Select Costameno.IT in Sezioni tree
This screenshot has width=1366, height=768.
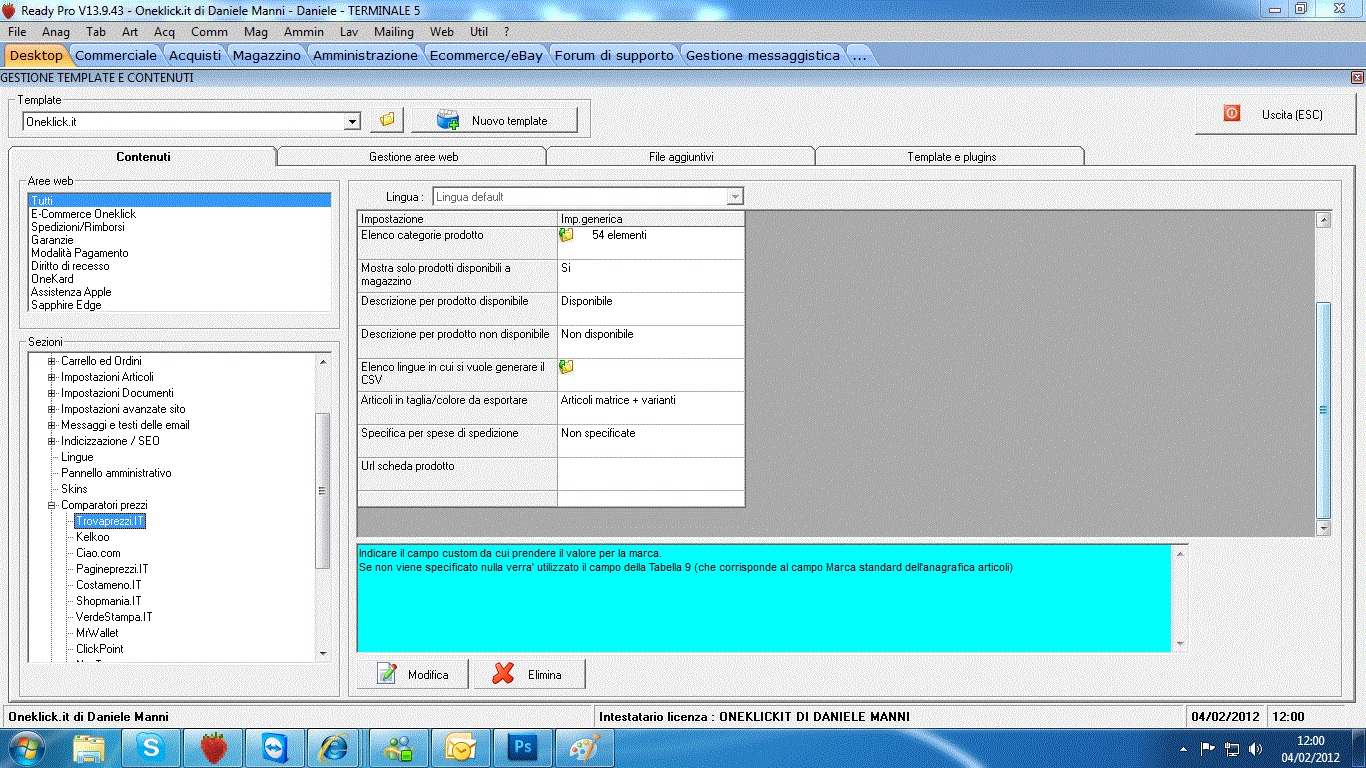click(x=109, y=585)
